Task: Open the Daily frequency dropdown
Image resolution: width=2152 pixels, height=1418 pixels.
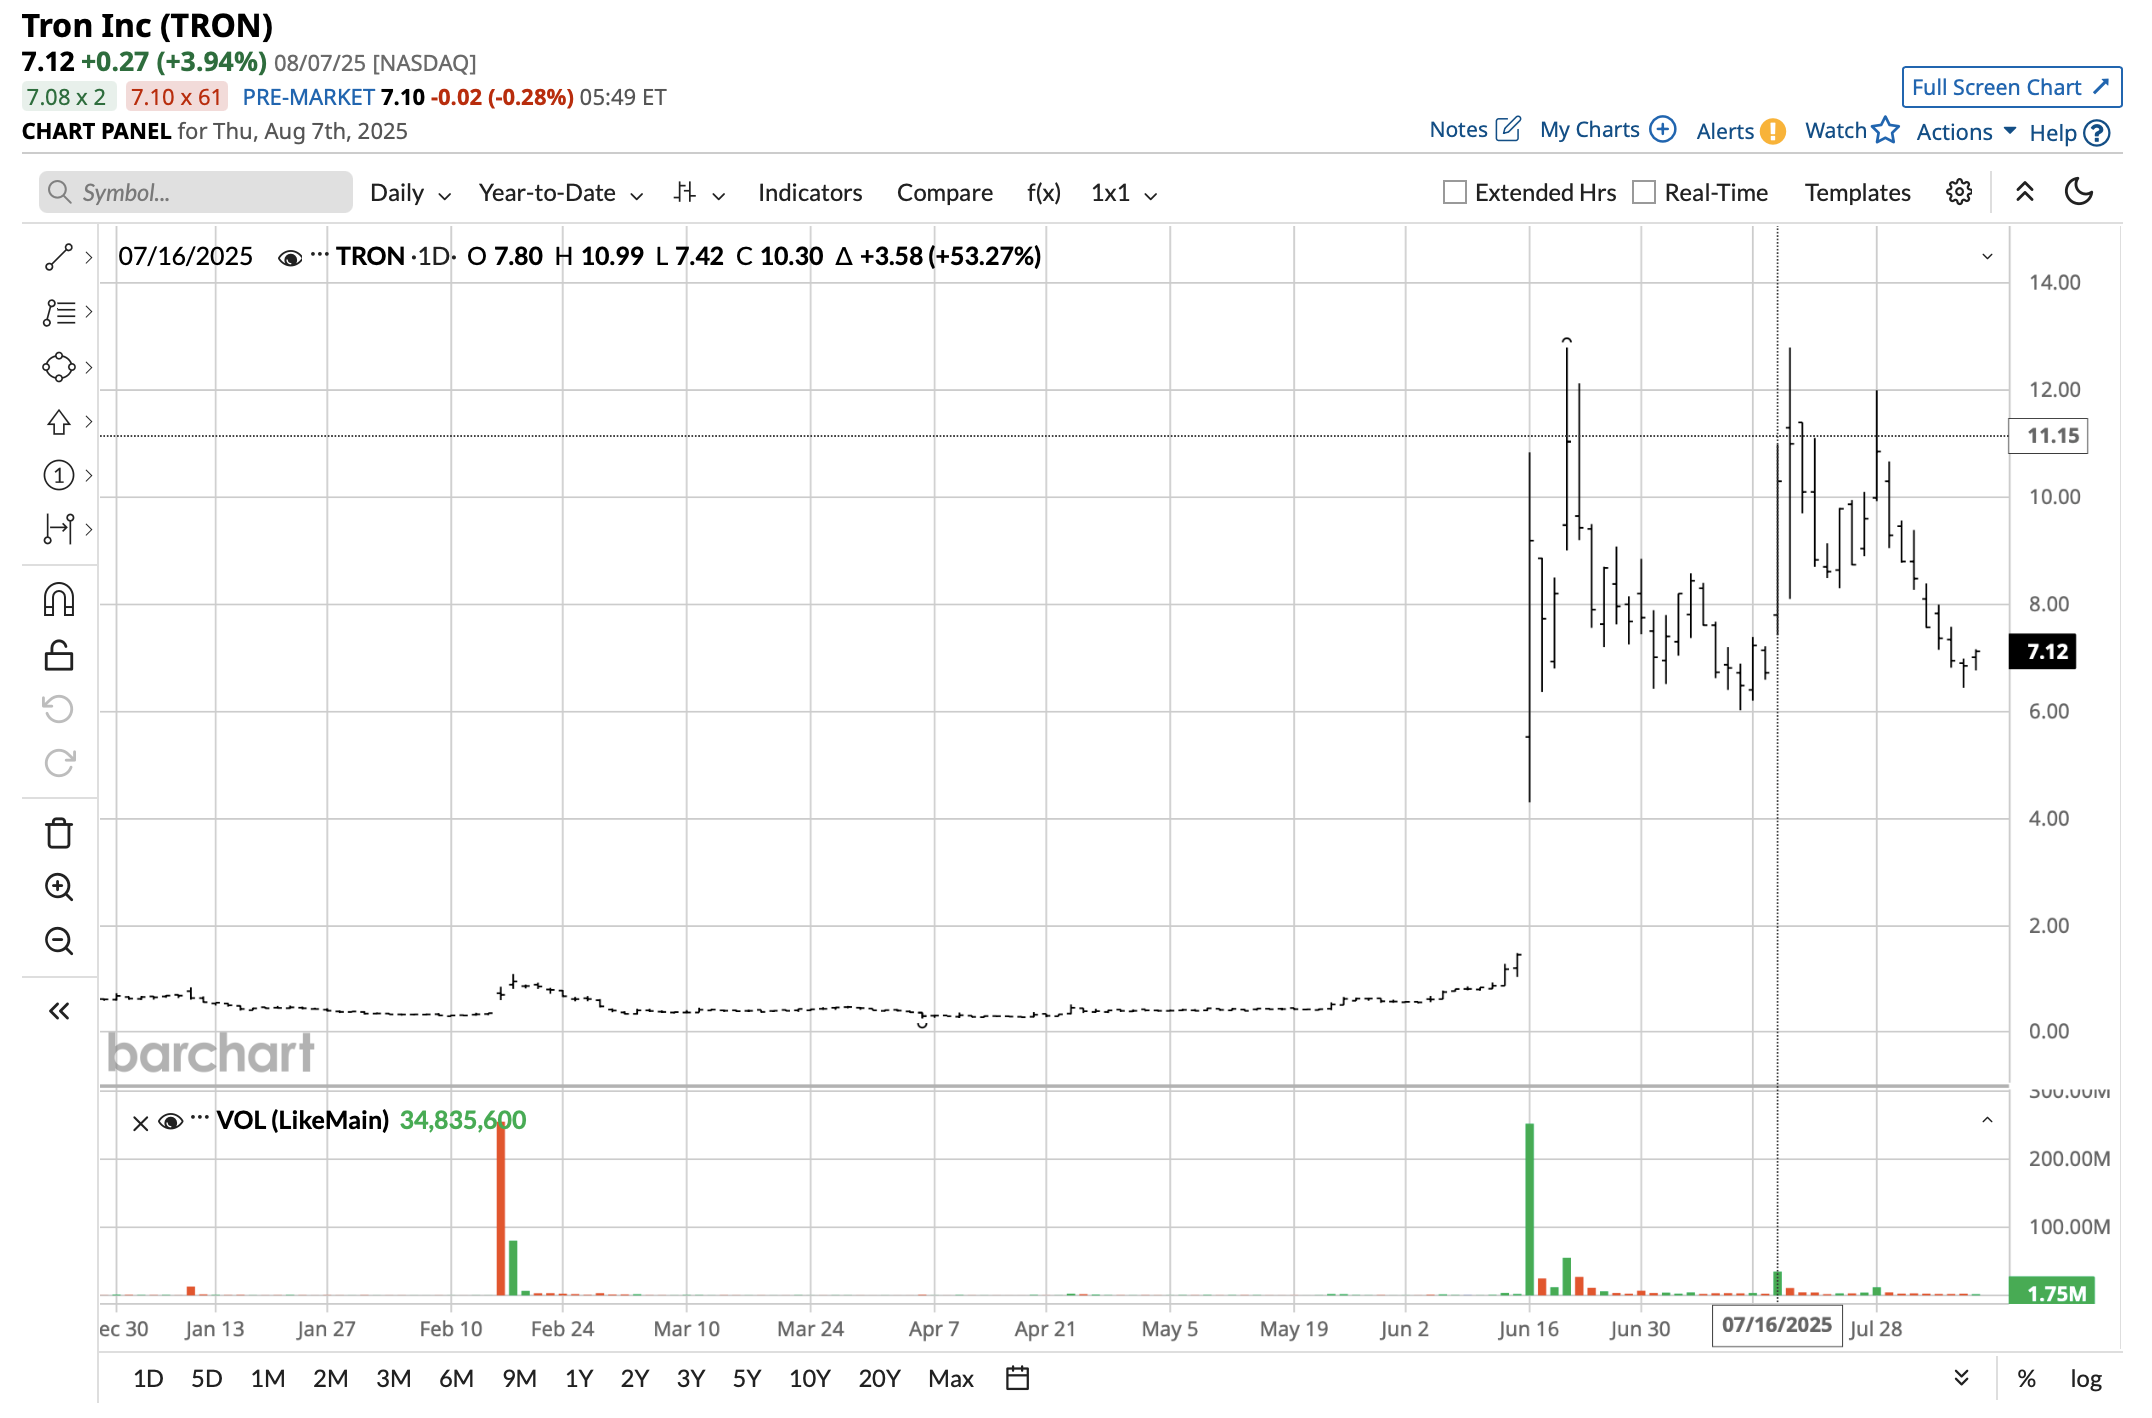Action: pyautogui.click(x=410, y=193)
